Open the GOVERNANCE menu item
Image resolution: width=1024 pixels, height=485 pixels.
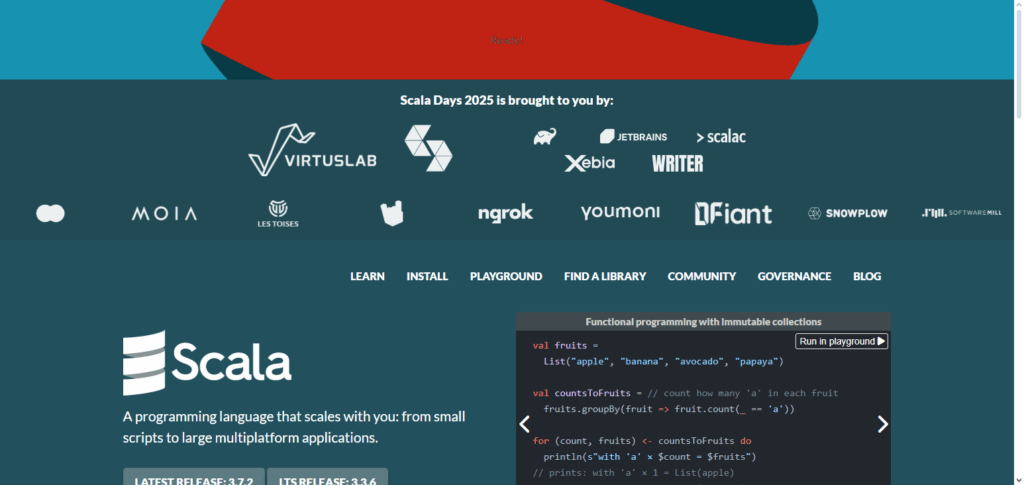[x=794, y=276]
